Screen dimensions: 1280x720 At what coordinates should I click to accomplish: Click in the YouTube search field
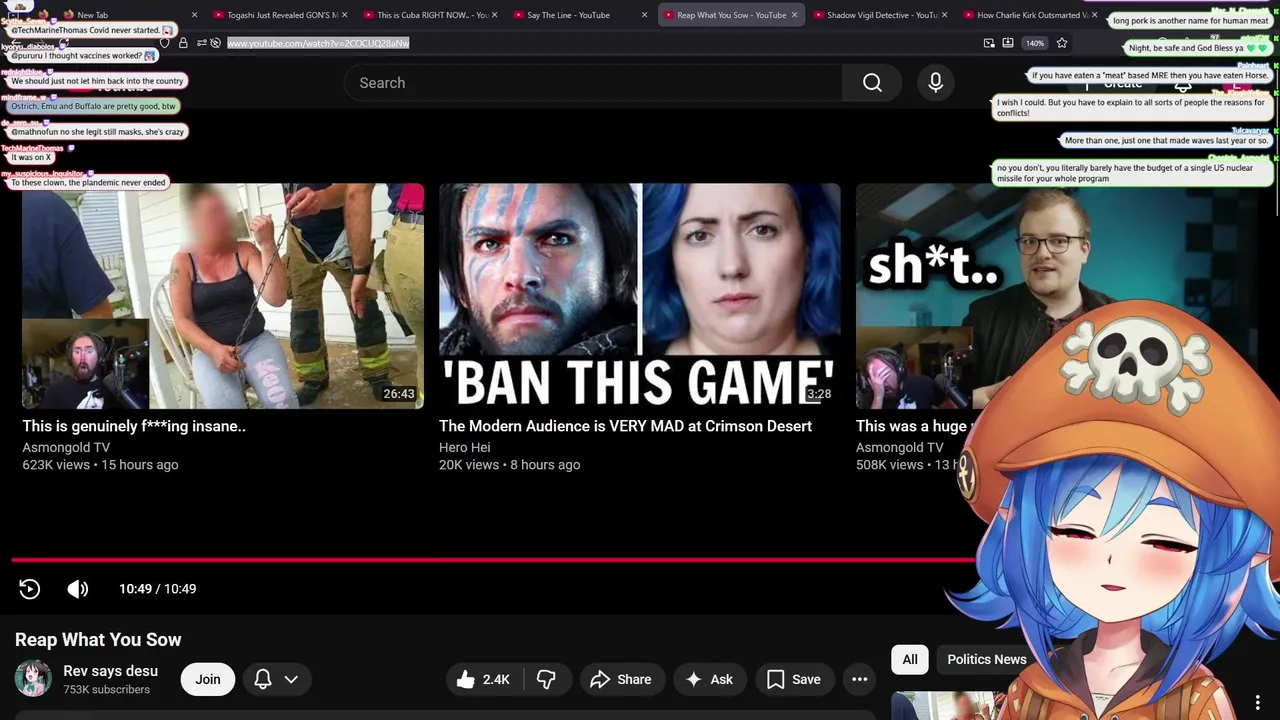point(593,83)
